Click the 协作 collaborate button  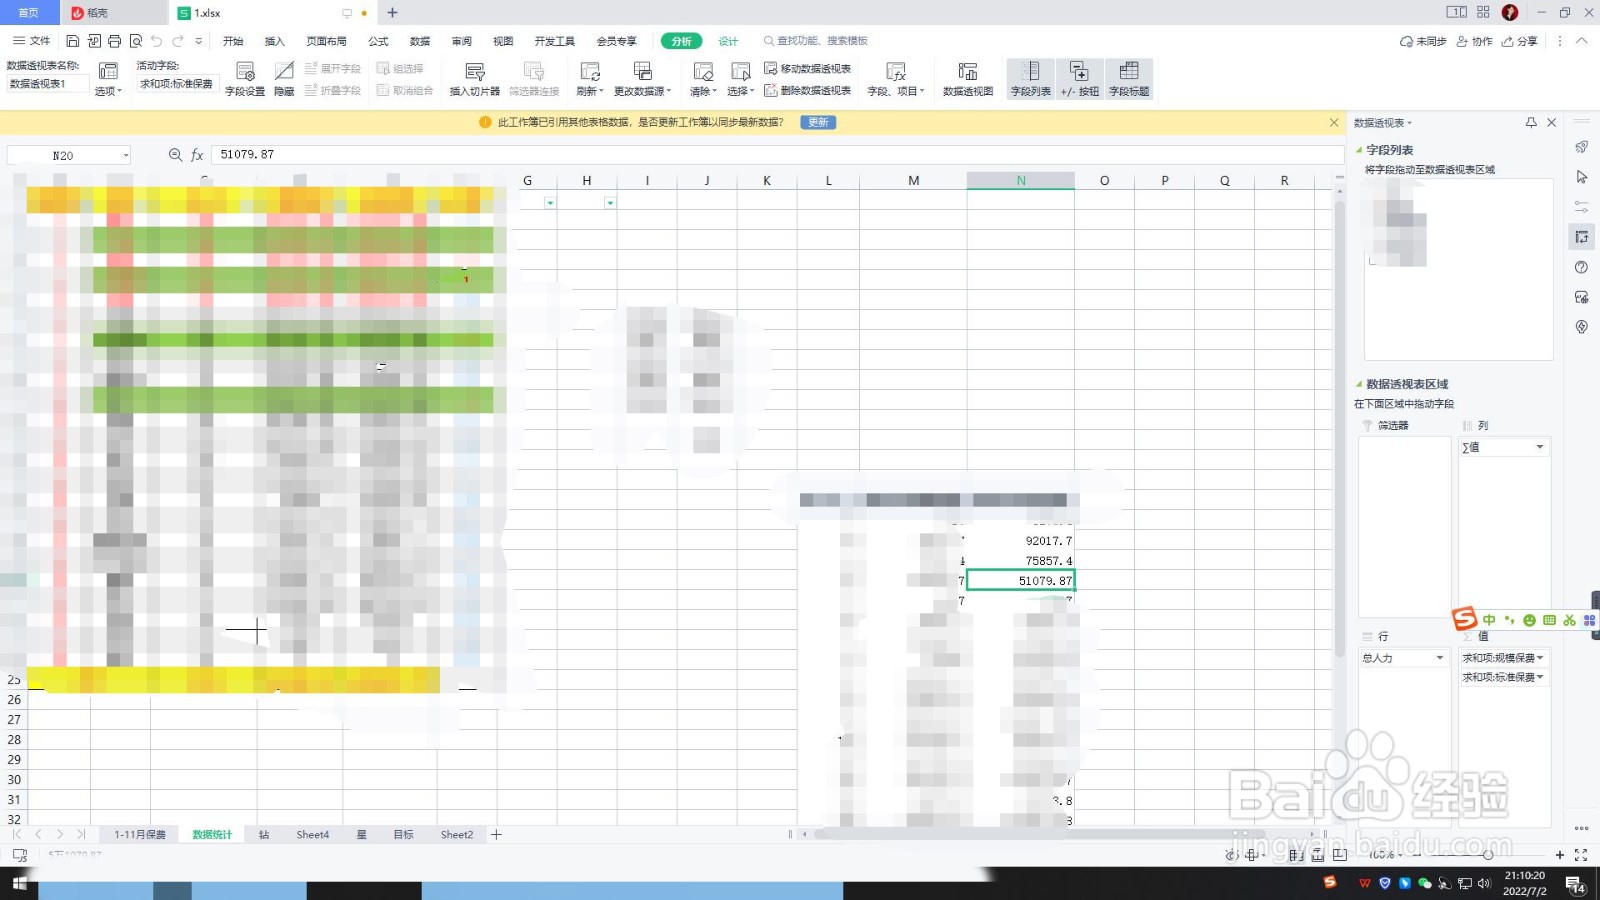pyautogui.click(x=1474, y=41)
